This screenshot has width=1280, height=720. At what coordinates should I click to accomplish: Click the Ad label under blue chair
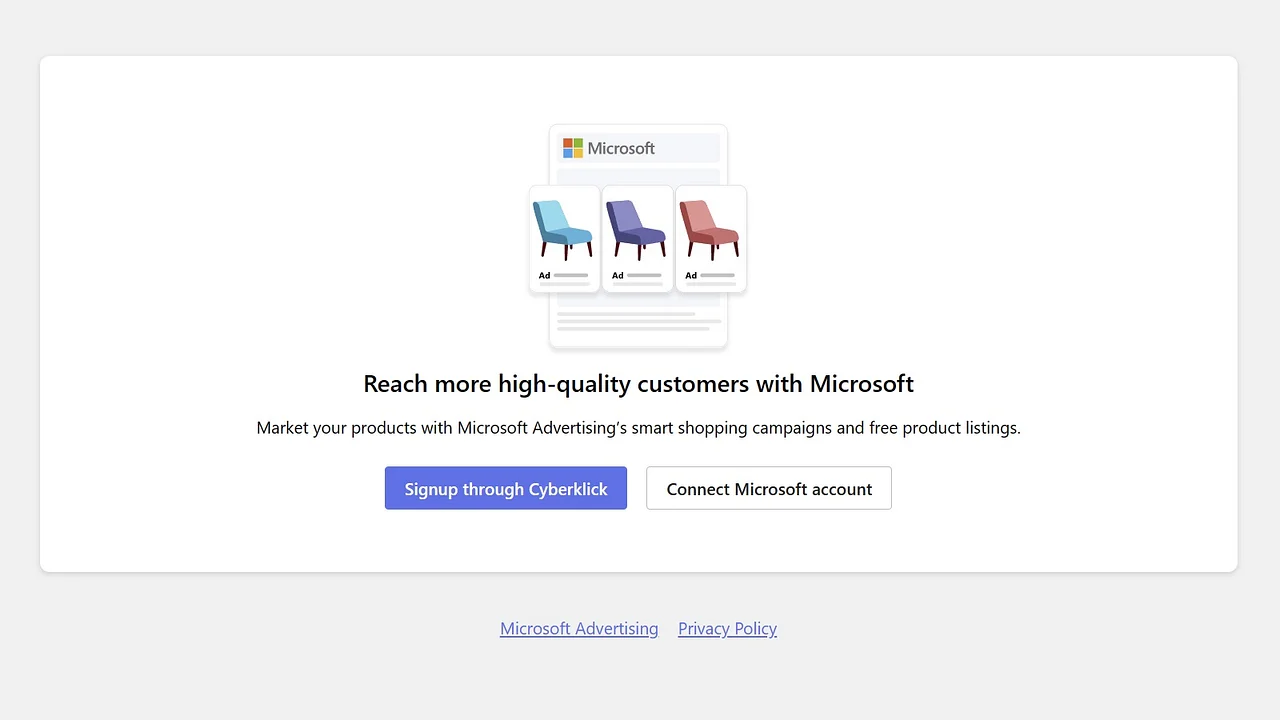[544, 275]
